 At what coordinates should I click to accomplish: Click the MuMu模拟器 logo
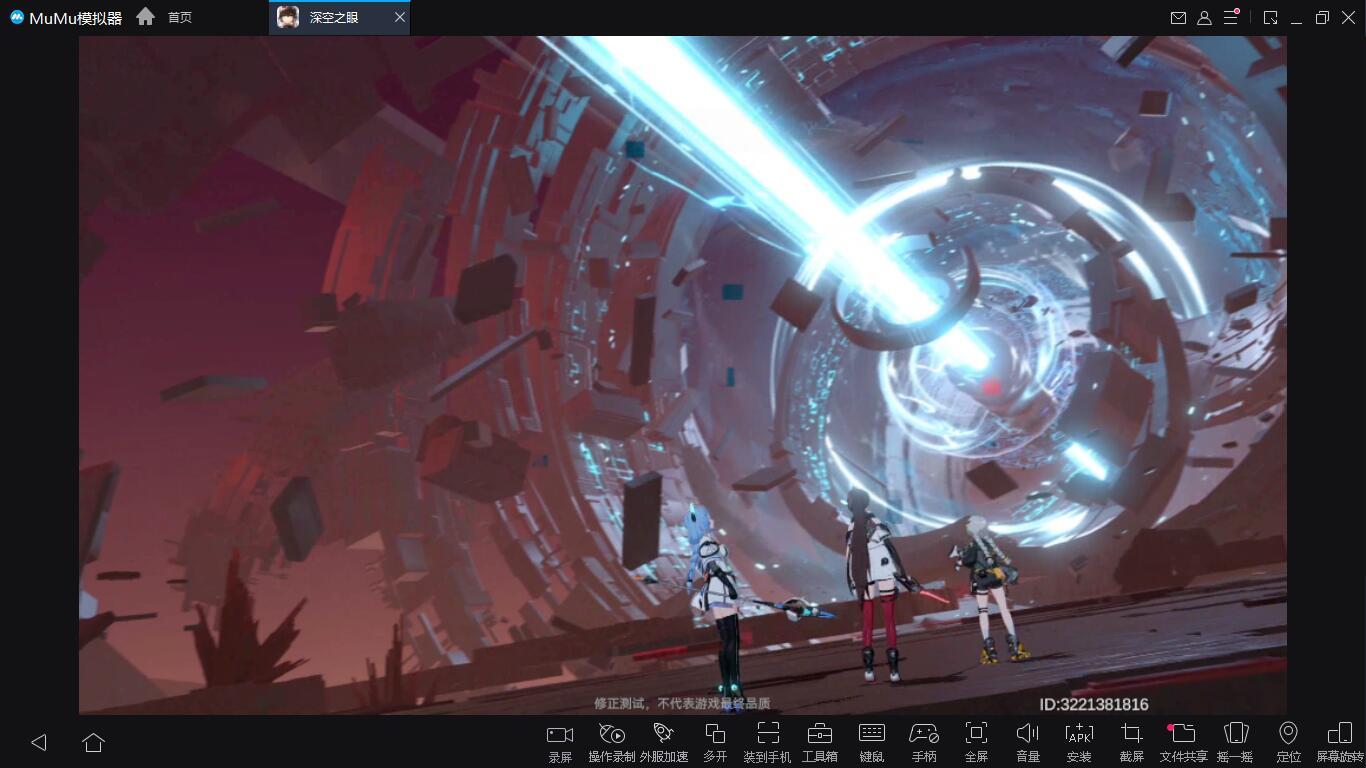click(x=66, y=17)
